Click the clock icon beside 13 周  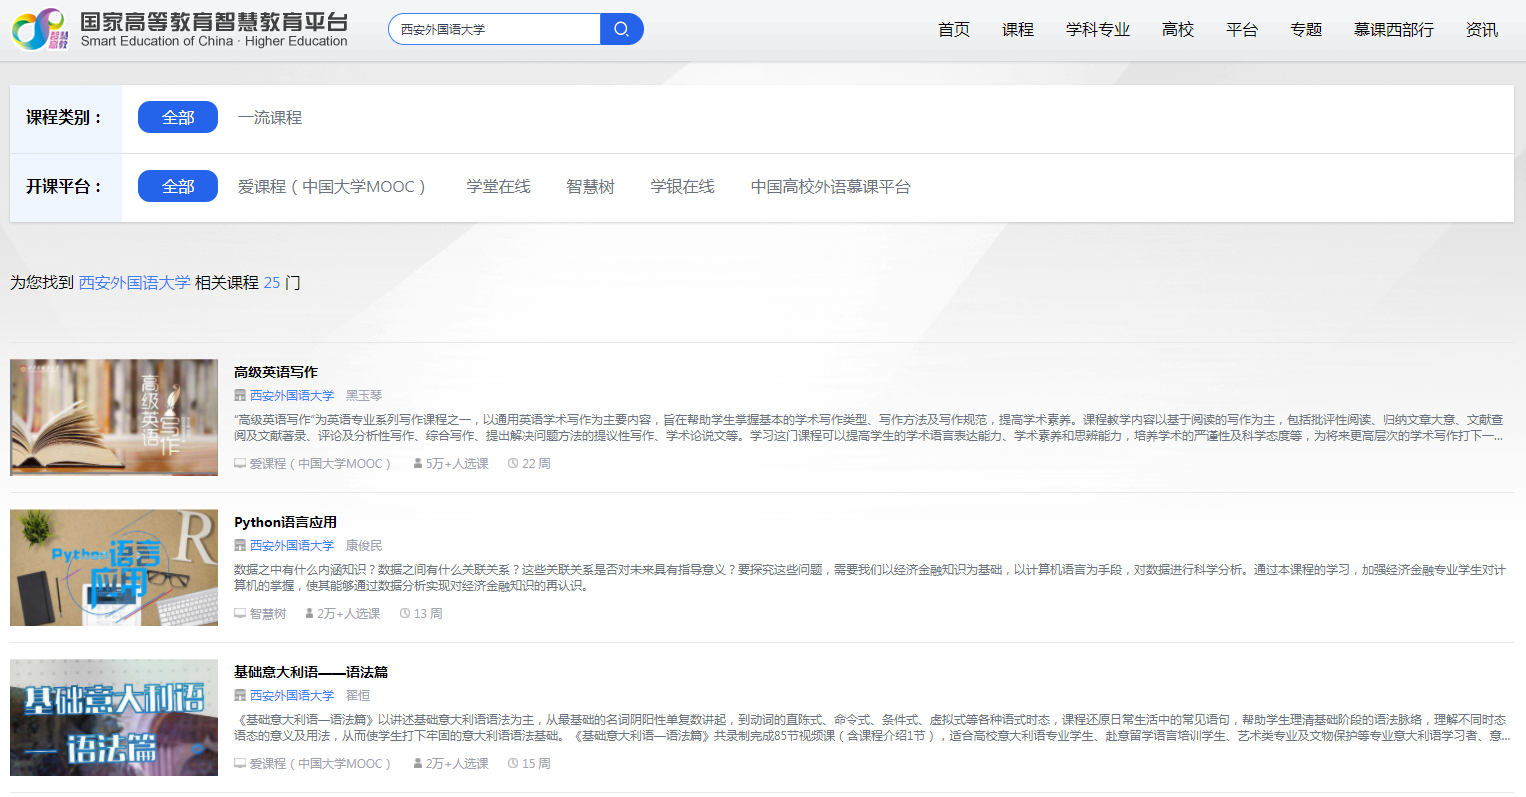point(405,614)
